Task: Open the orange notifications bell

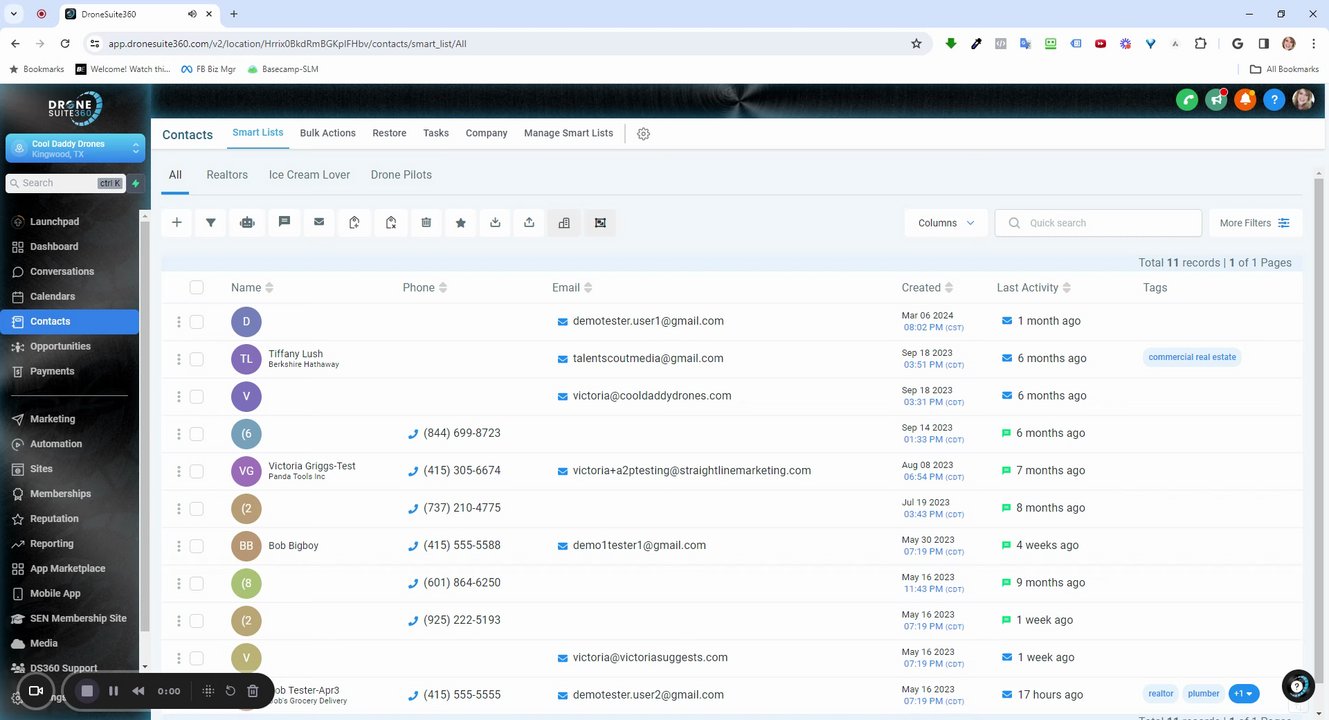Action: pos(1245,99)
